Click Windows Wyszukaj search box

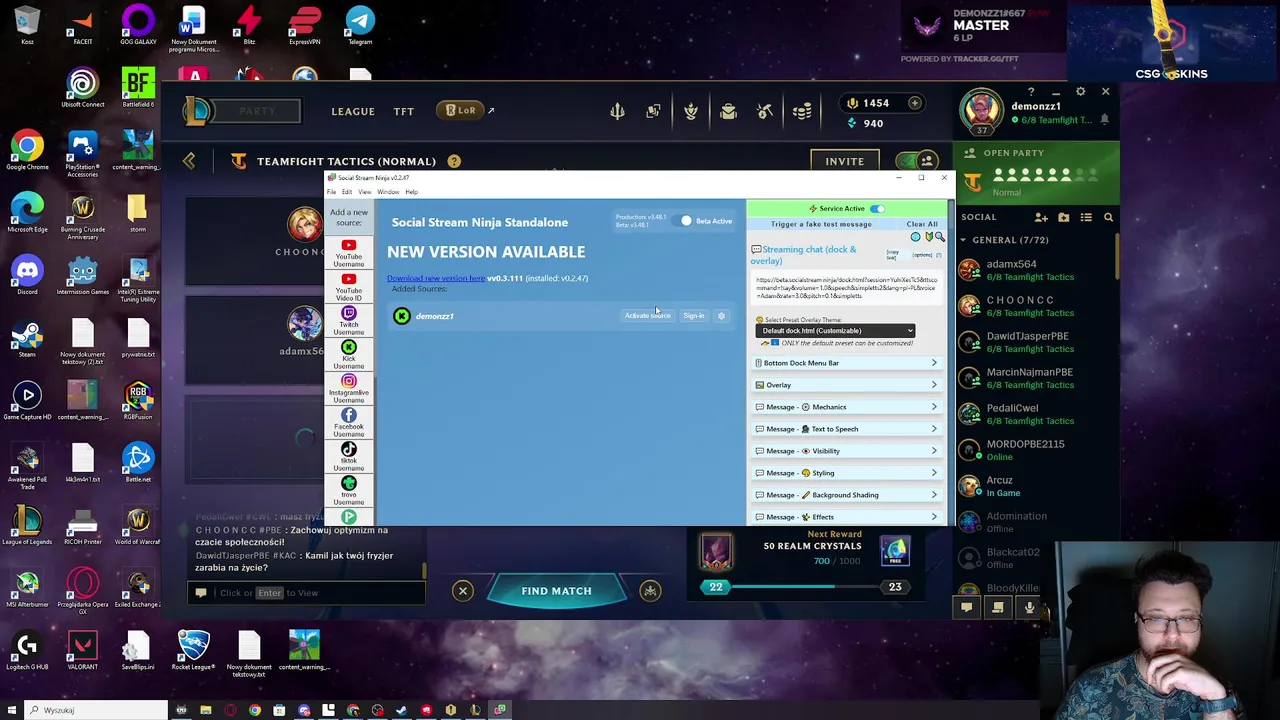pos(96,710)
